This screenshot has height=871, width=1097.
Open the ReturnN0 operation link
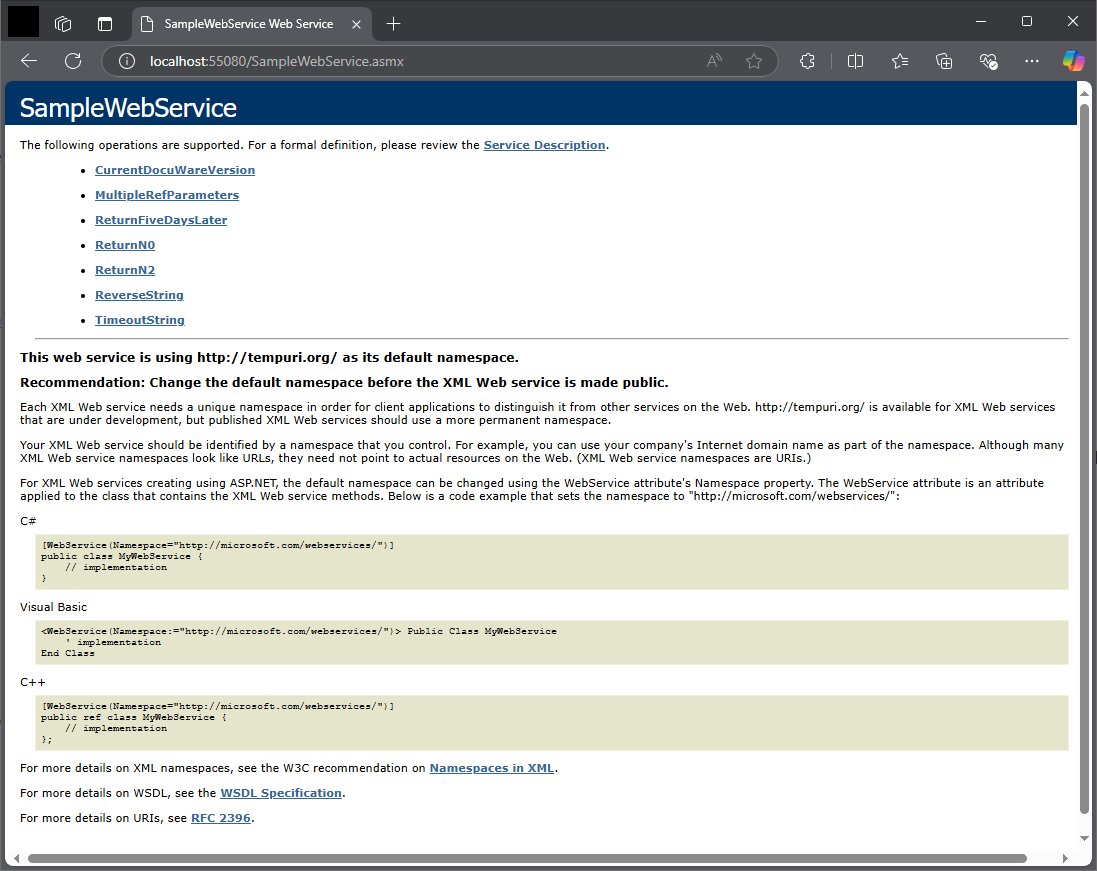tap(125, 245)
